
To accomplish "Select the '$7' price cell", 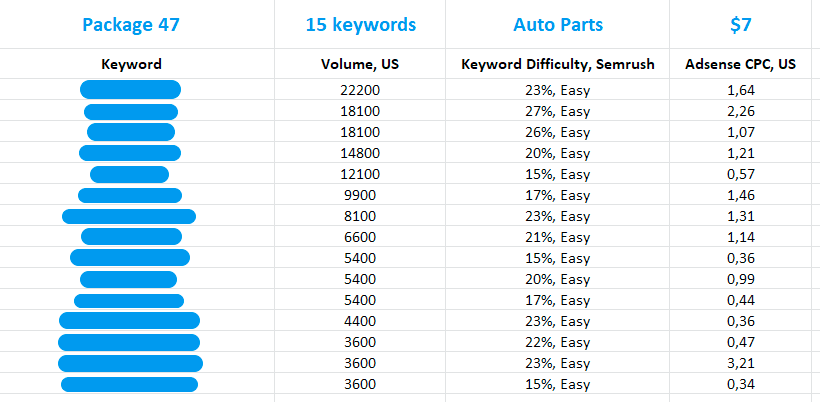I will pyautogui.click(x=741, y=24).
